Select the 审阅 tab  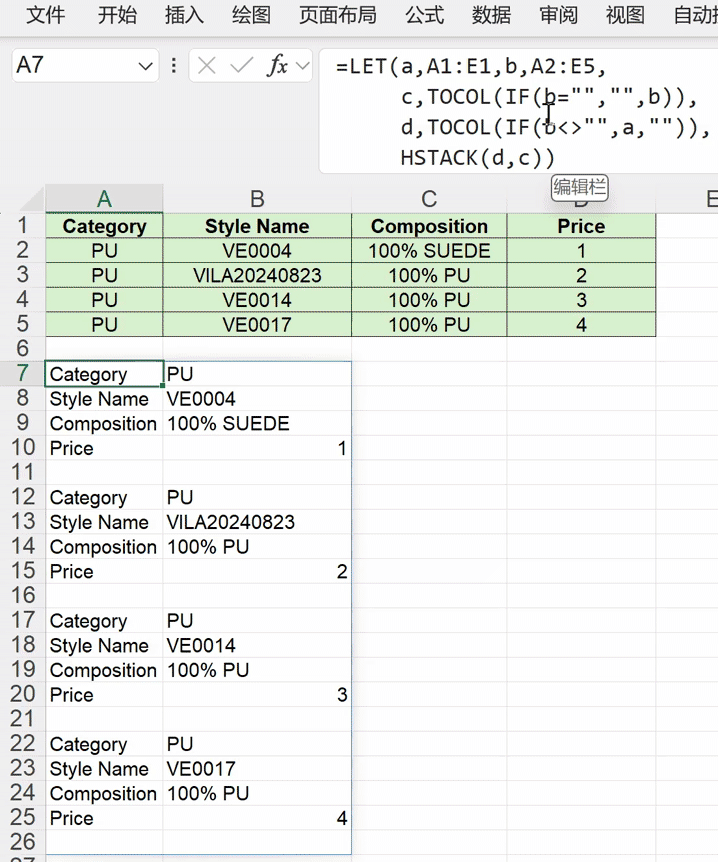[x=558, y=15]
